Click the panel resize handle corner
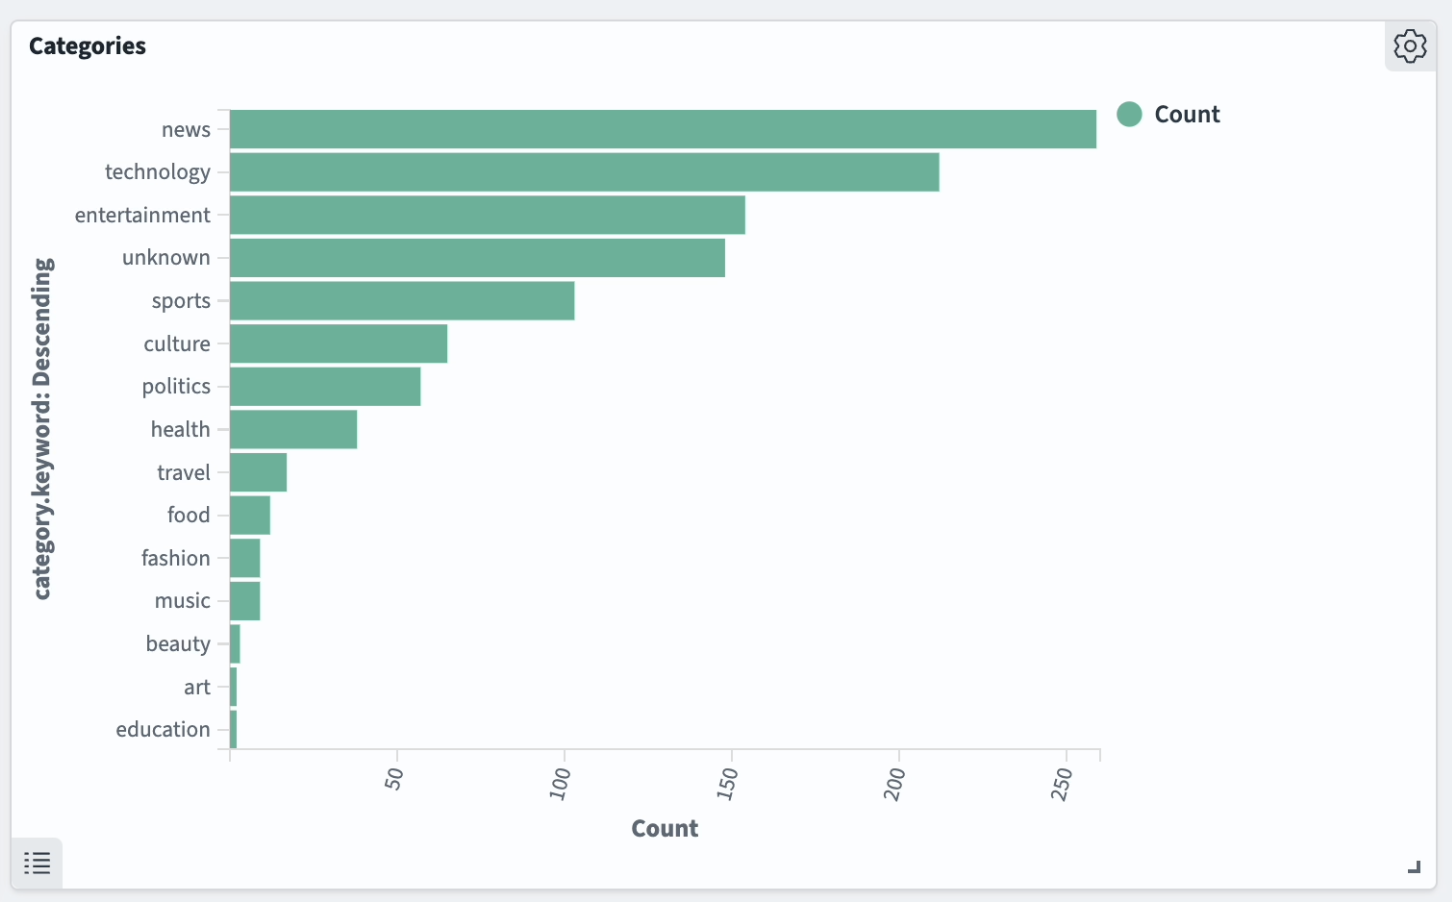 (x=1414, y=867)
